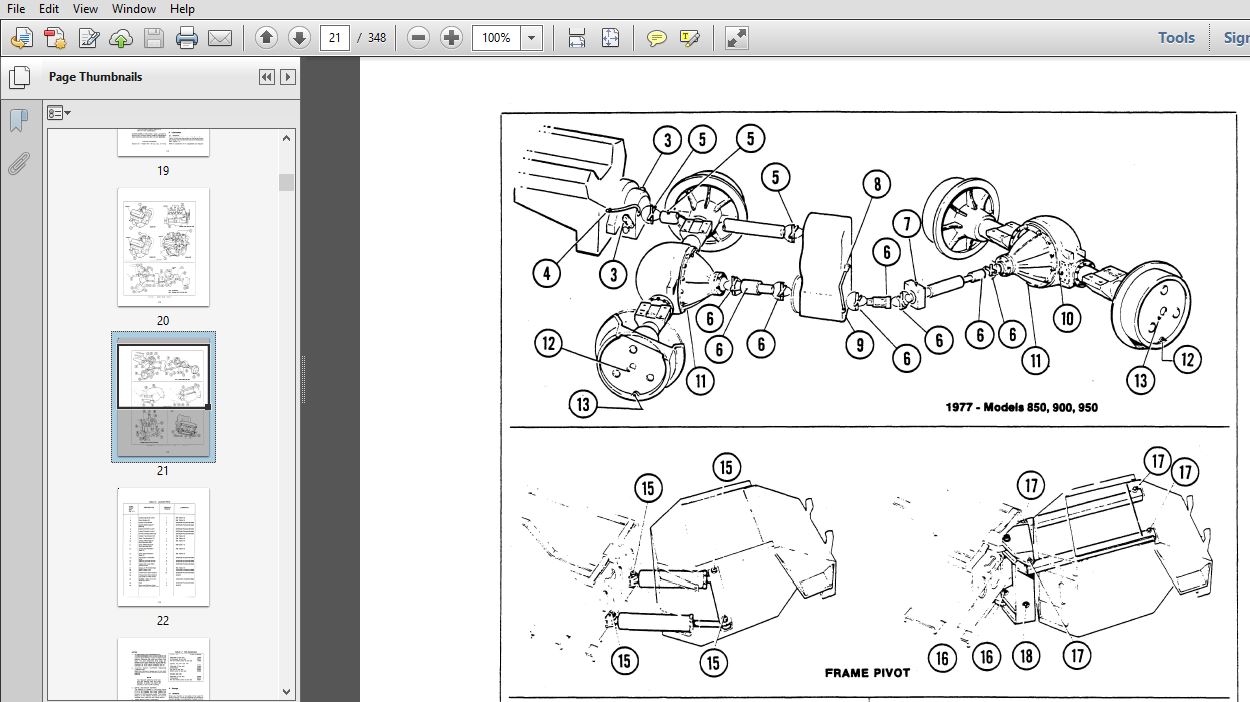Viewport: 1250px width, 702px height.
Task: Open the Tools pane
Action: point(1176,38)
